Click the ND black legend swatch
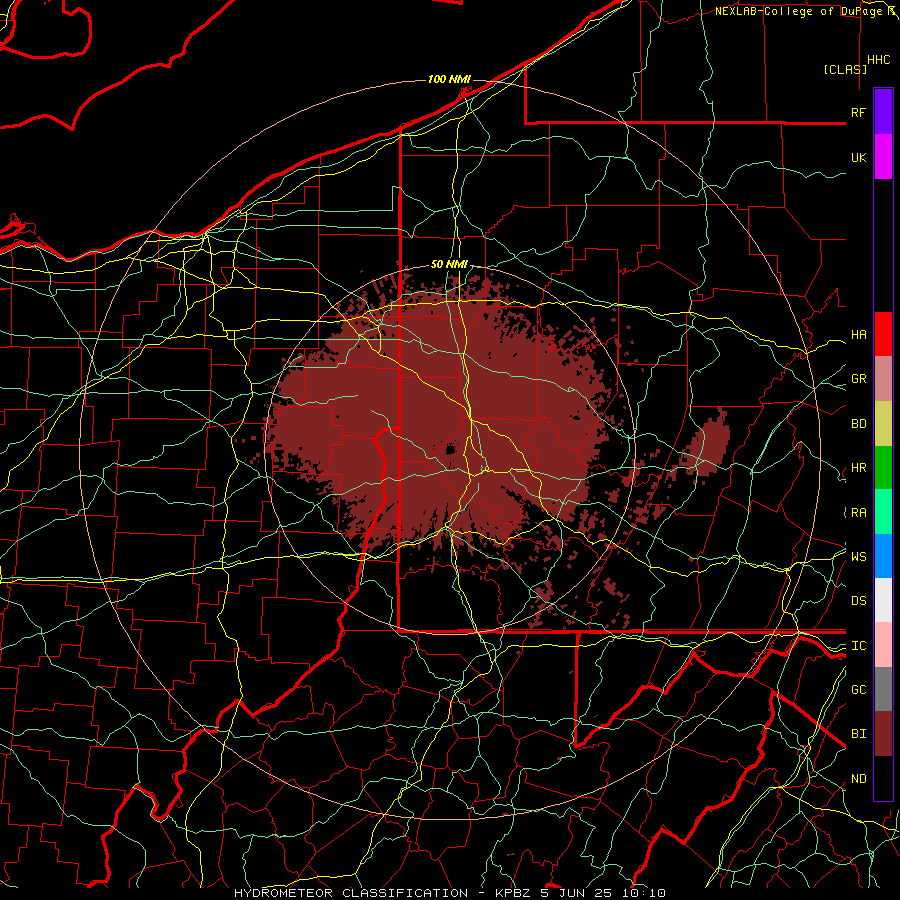 pyautogui.click(x=883, y=778)
